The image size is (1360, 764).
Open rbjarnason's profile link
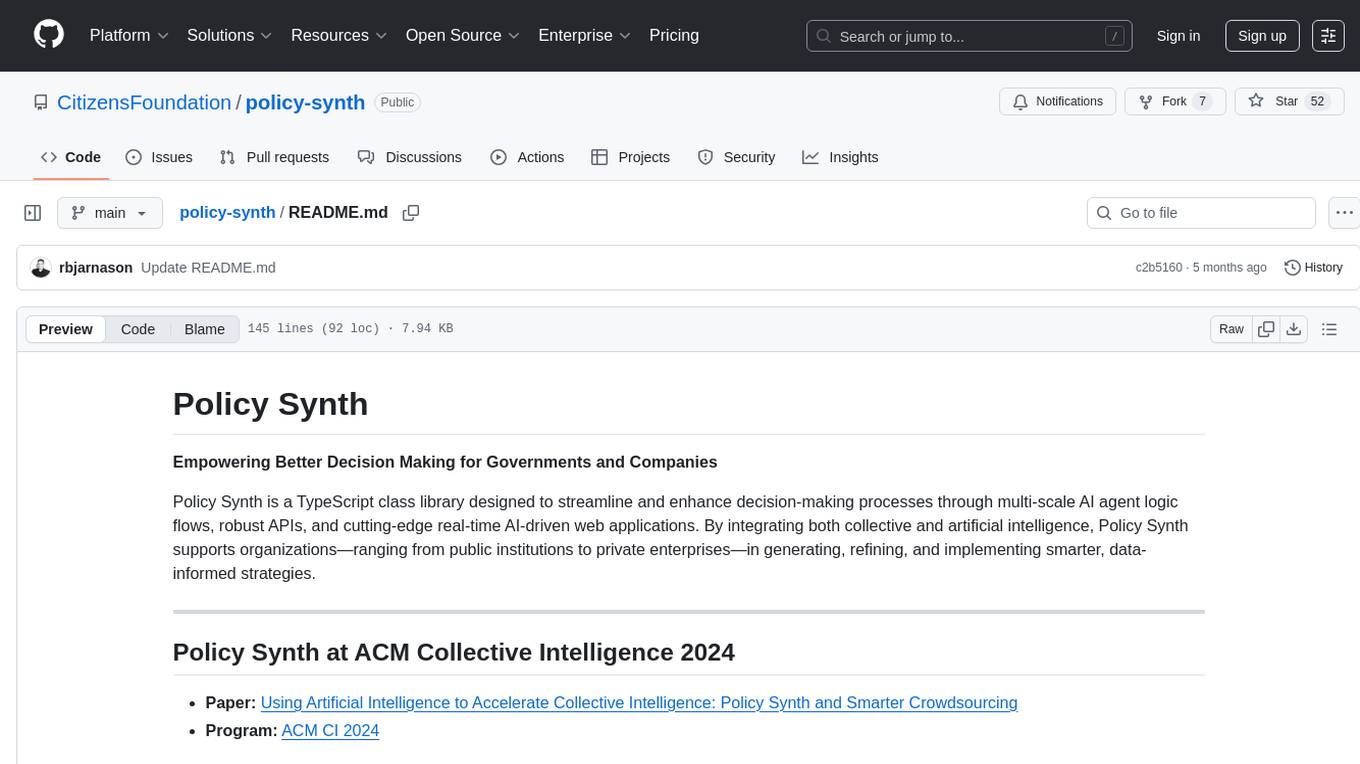click(96, 267)
